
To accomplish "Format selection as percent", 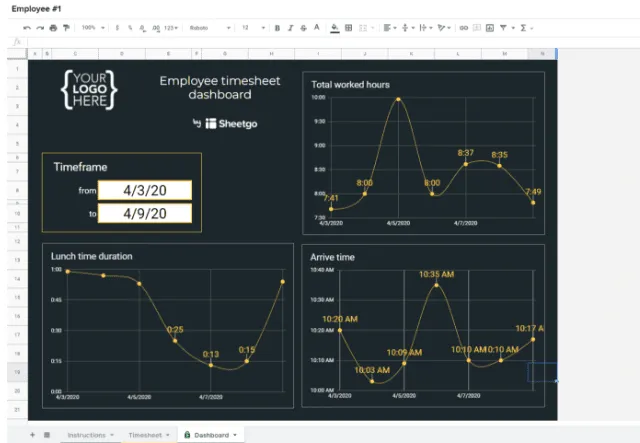I will click(x=130, y=28).
